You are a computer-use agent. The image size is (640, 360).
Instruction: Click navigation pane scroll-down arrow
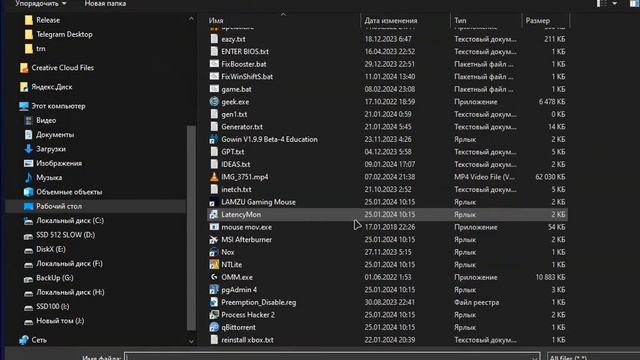(x=191, y=342)
